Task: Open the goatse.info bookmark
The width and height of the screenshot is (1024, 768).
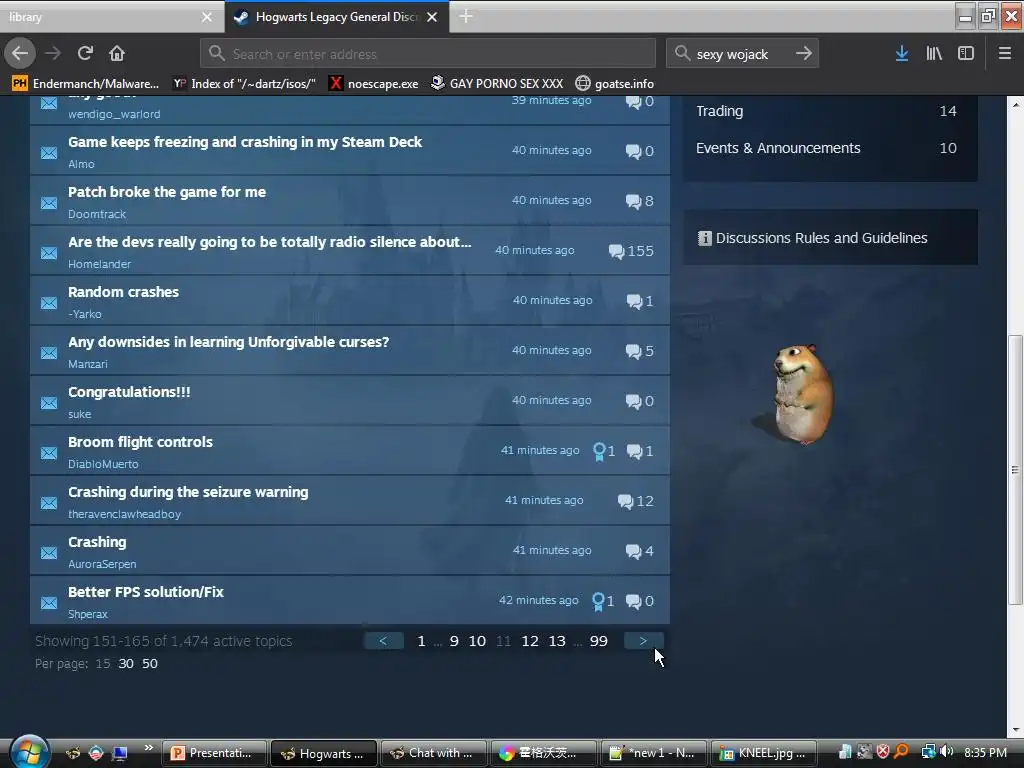Action: pos(615,83)
